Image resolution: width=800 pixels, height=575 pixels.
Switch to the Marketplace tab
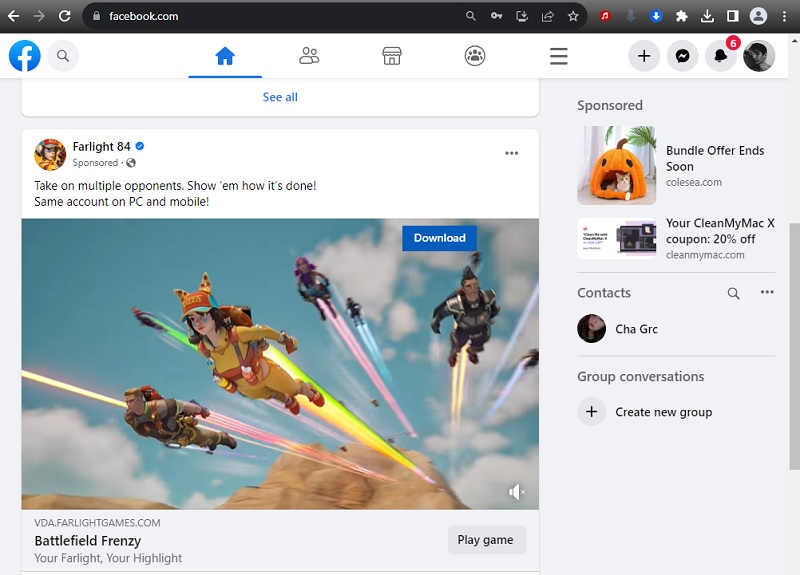click(392, 56)
